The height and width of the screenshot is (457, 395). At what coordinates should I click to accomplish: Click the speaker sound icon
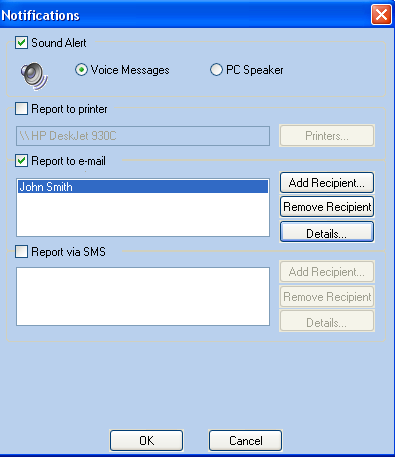coord(34,76)
